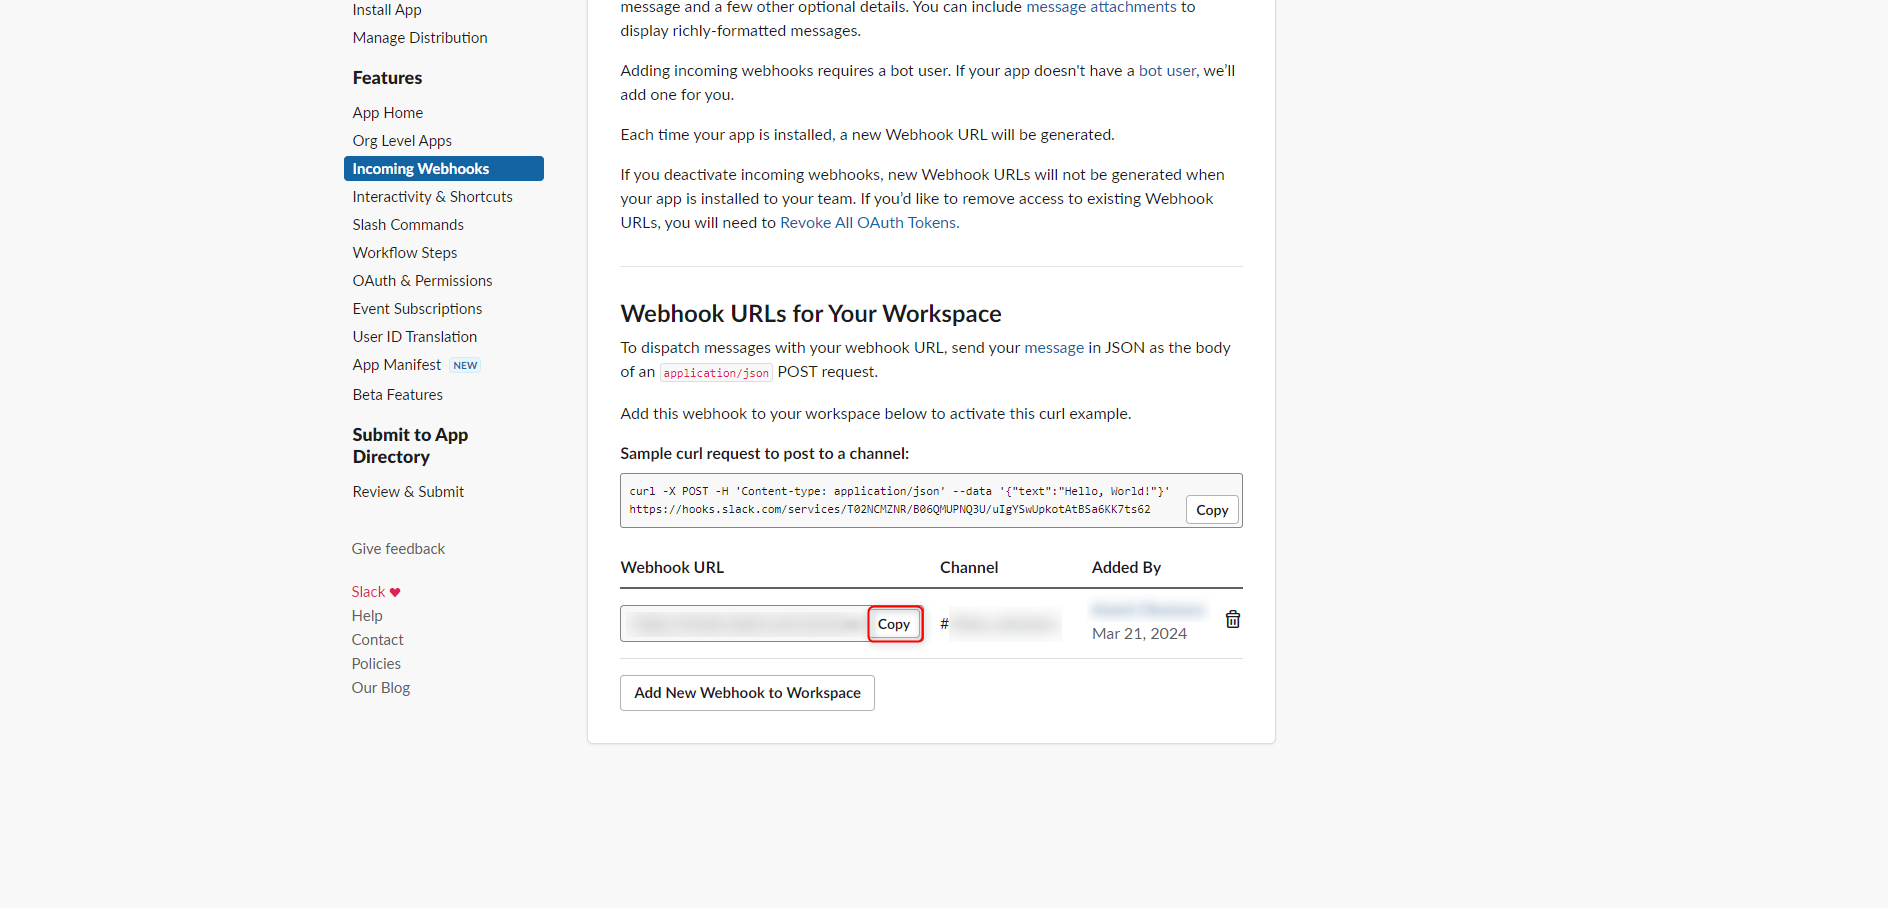The width and height of the screenshot is (1888, 908).
Task: Click the Slack heart link in the sidebar
Action: [375, 592]
